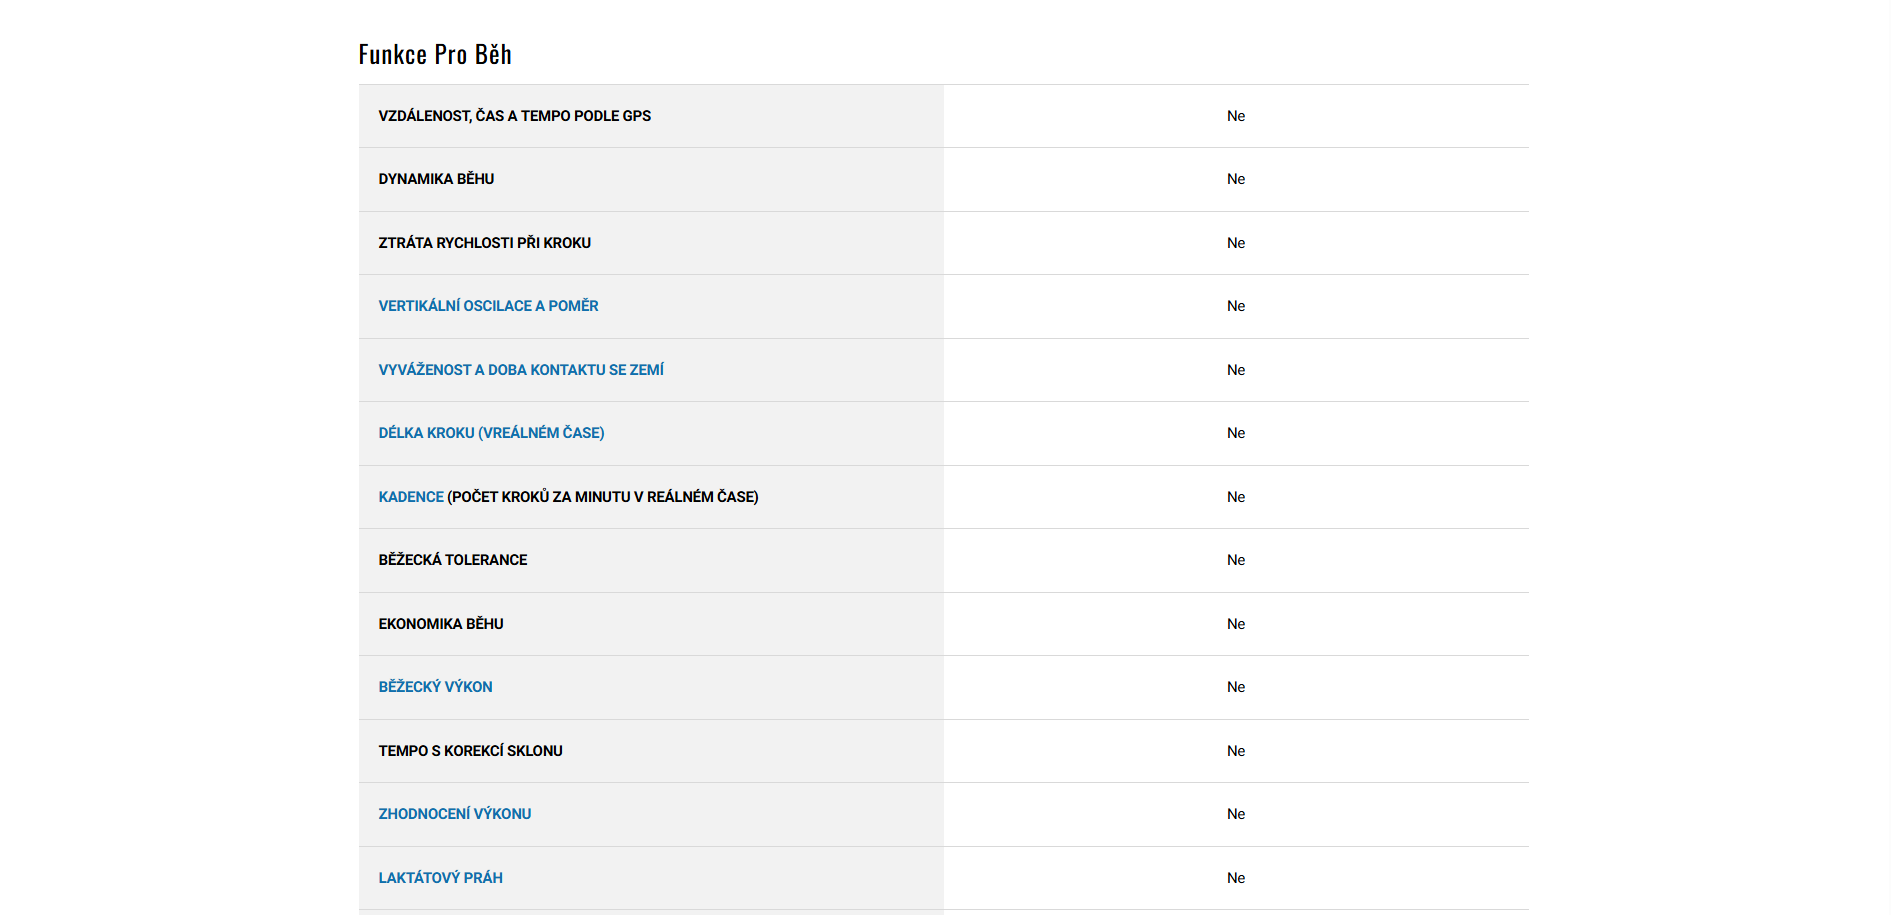Select the Ekonomika běhu row label

441,624
